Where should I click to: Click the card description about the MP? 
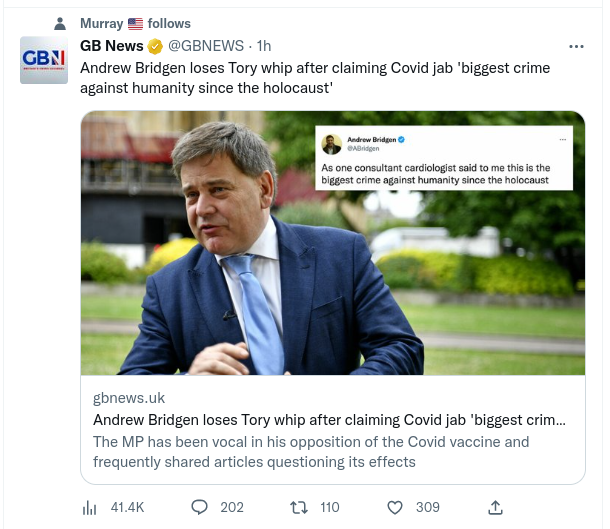[310, 452]
